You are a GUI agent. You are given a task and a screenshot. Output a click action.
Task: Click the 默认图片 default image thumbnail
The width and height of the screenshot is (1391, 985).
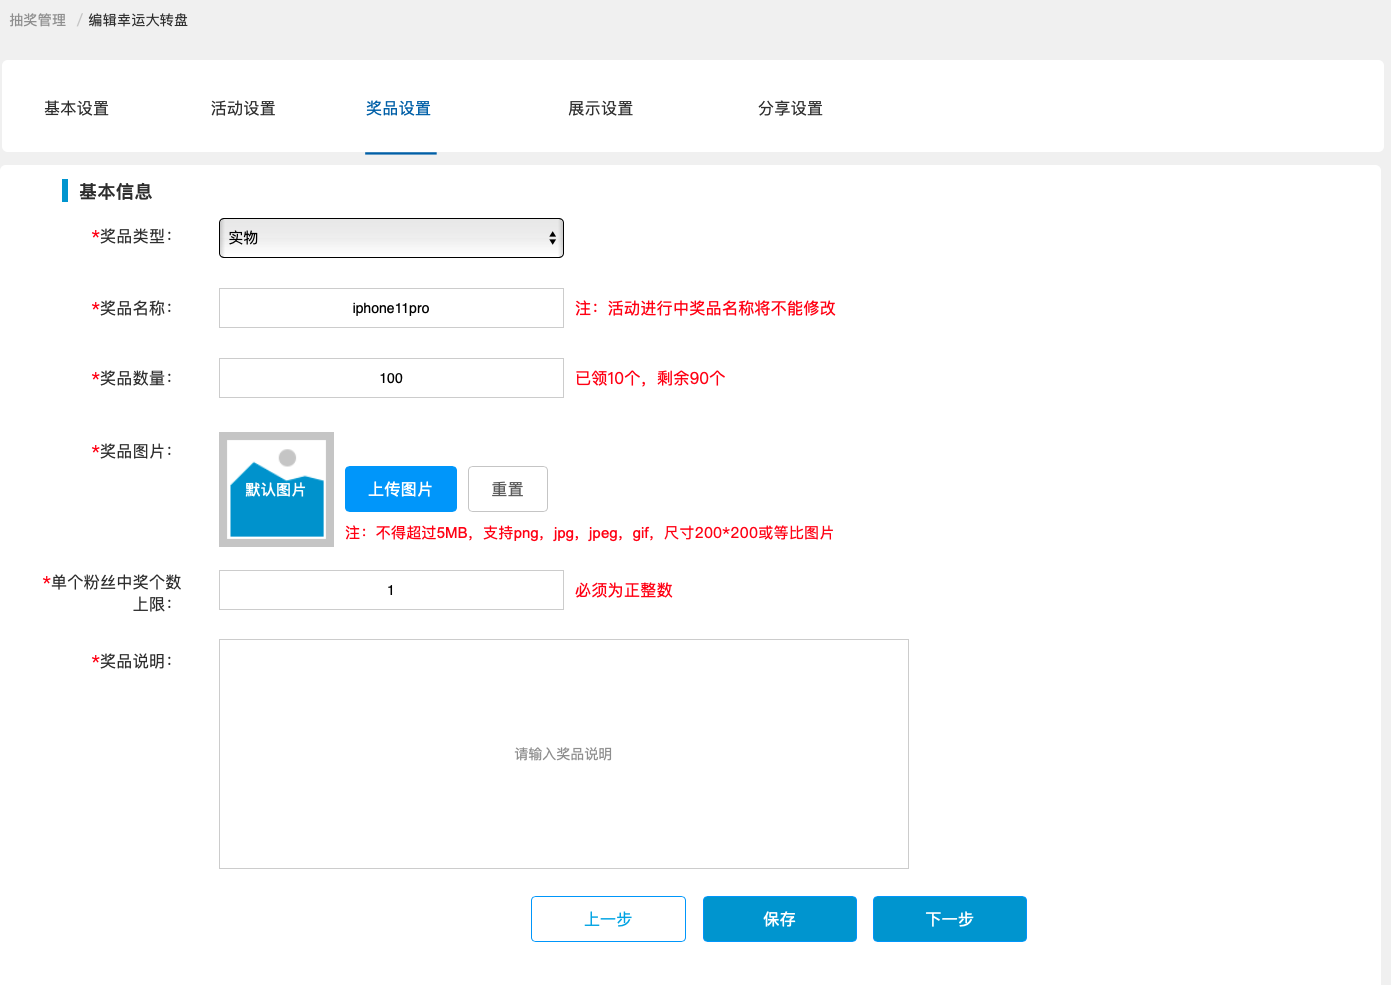pyautogui.click(x=276, y=489)
